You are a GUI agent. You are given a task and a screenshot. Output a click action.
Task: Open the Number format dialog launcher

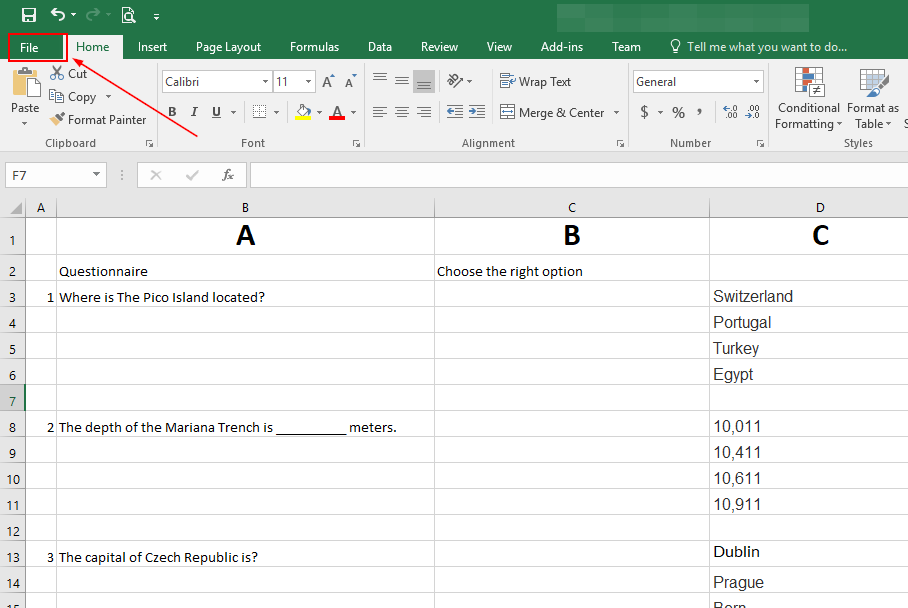click(x=760, y=144)
